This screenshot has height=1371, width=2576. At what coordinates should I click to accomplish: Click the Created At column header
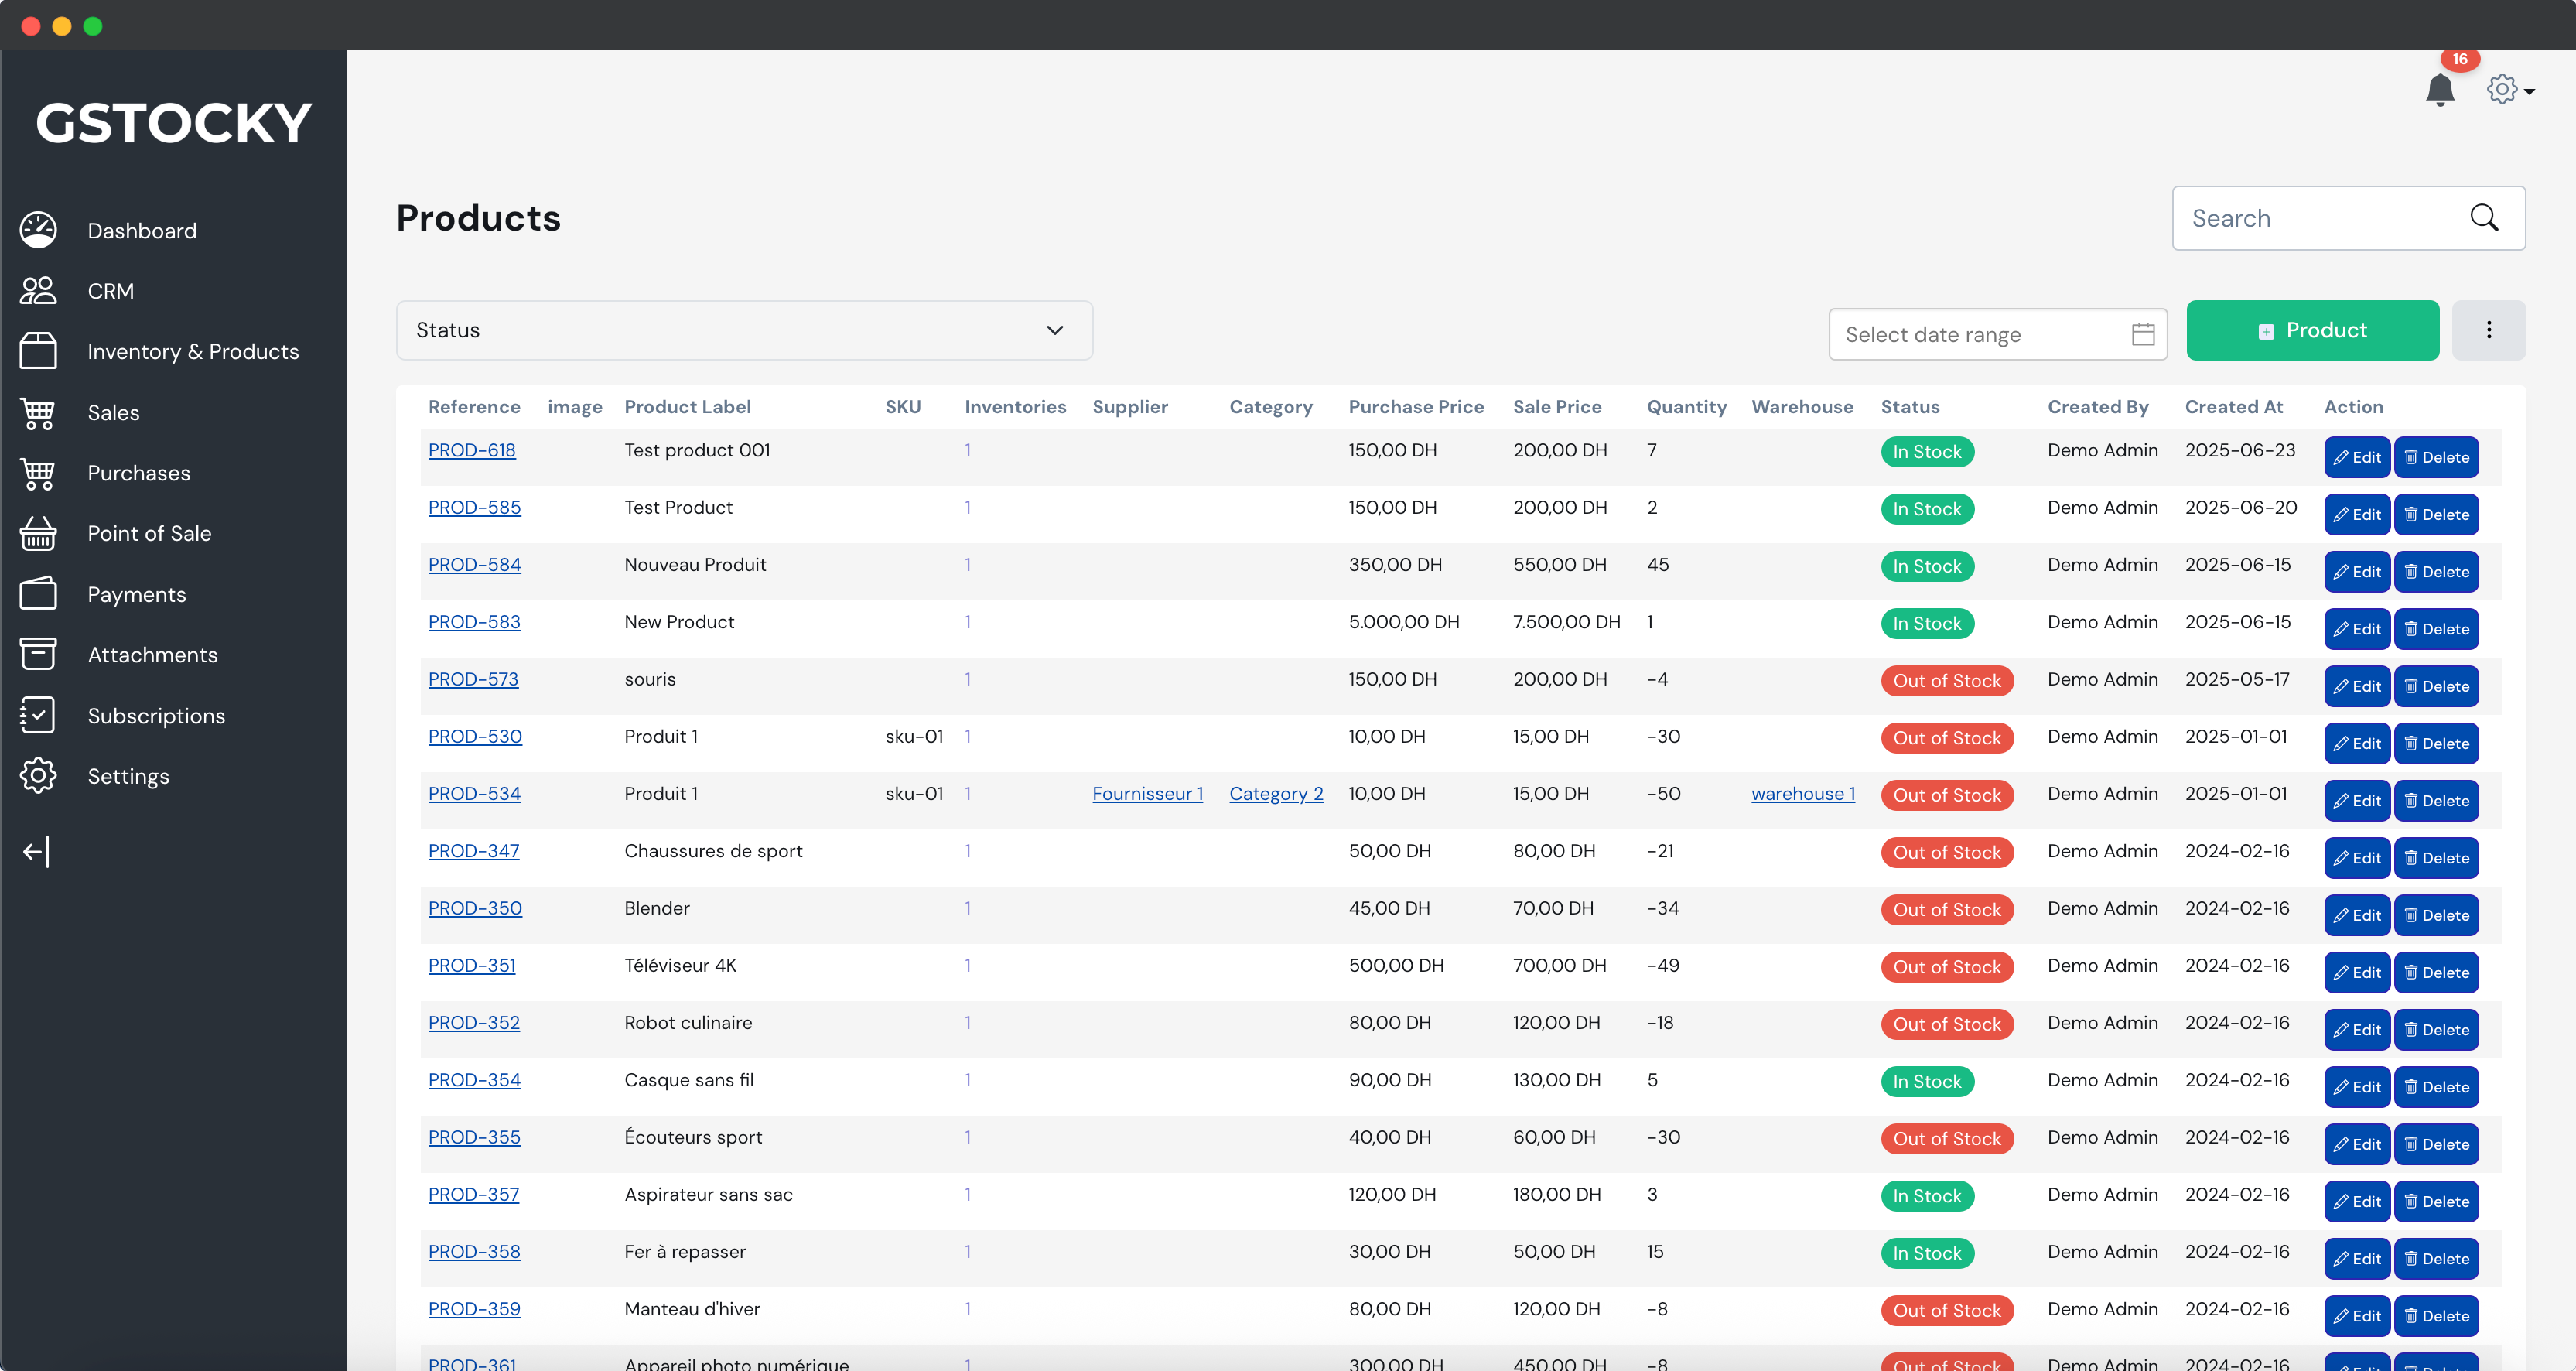pos(2233,407)
